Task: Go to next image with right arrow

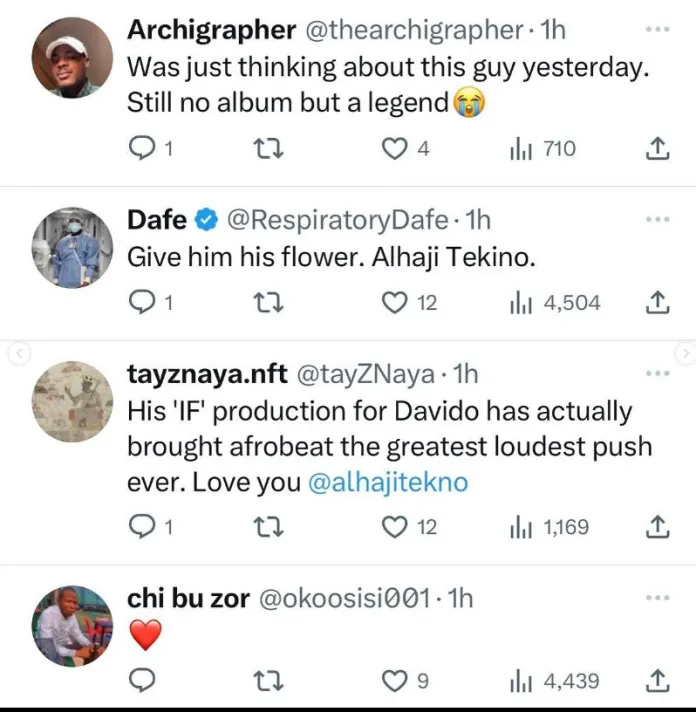Action: click(685, 352)
